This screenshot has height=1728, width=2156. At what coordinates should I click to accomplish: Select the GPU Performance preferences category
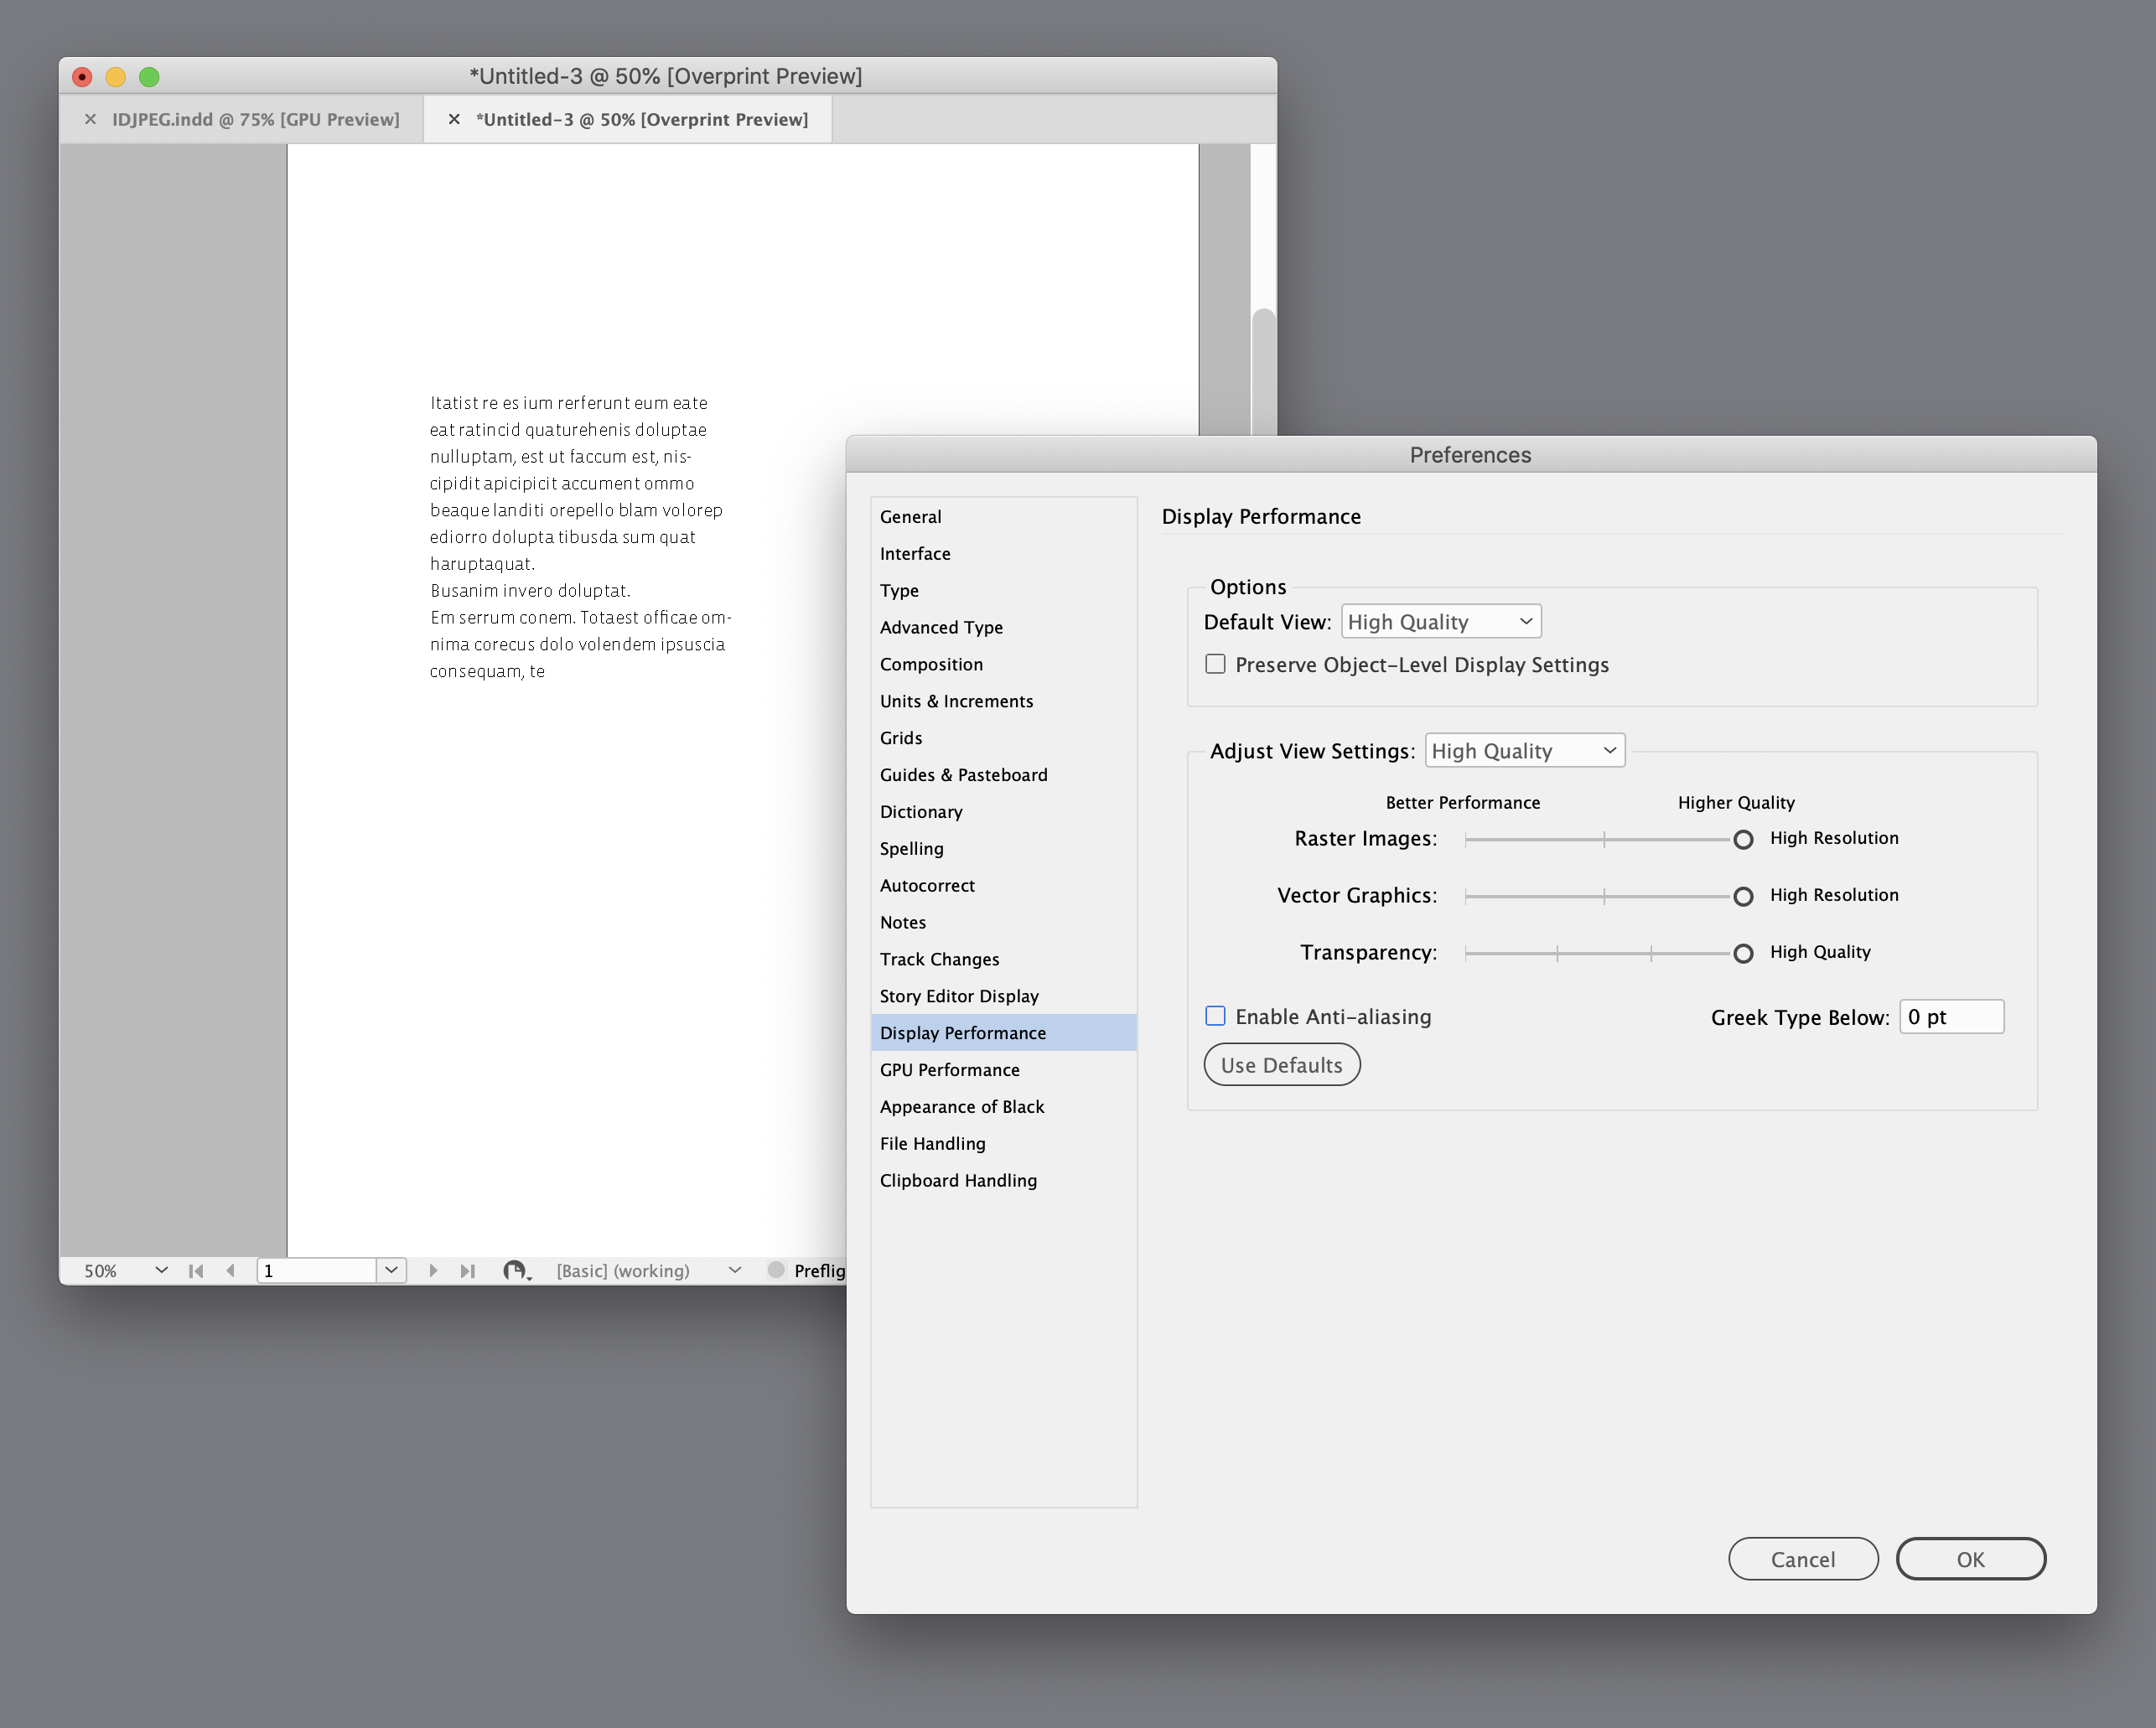tap(949, 1069)
